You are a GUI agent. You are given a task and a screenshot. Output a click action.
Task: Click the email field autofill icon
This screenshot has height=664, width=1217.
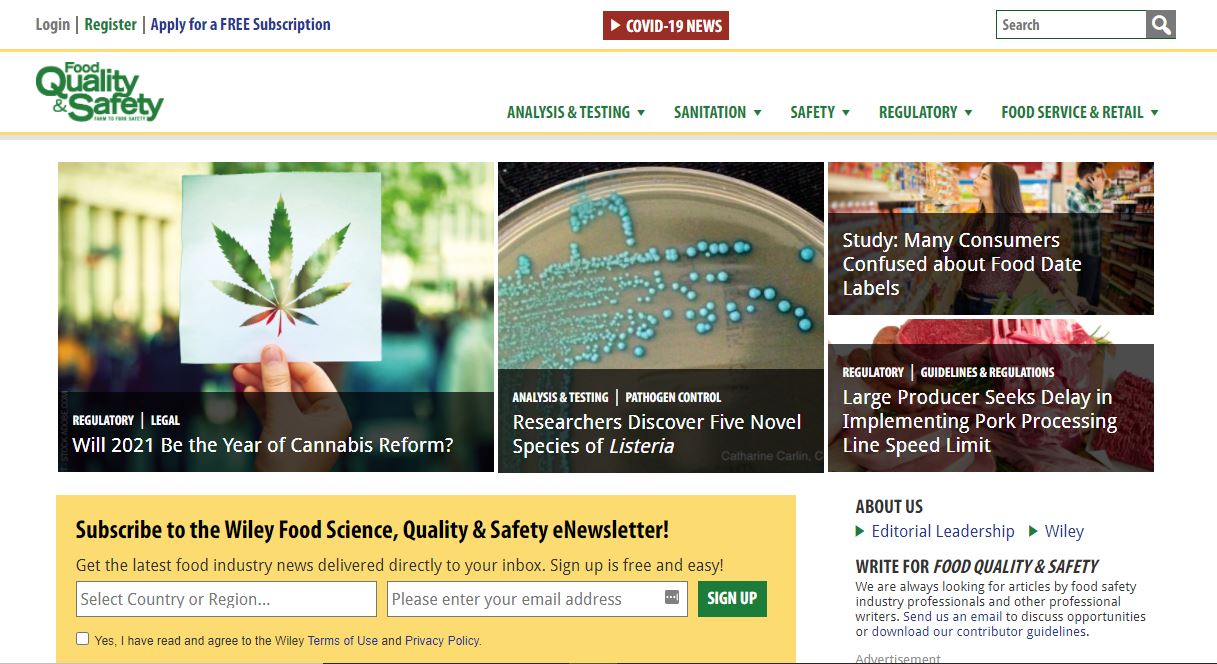(x=671, y=598)
